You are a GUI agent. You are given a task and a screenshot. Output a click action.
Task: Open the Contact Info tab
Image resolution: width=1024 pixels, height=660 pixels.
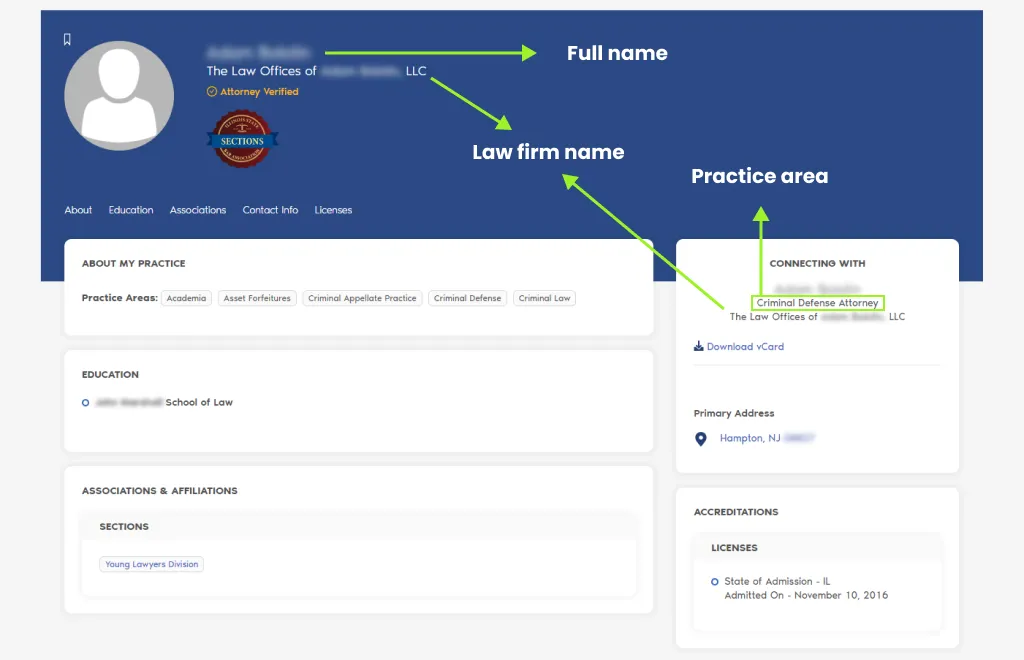click(270, 210)
